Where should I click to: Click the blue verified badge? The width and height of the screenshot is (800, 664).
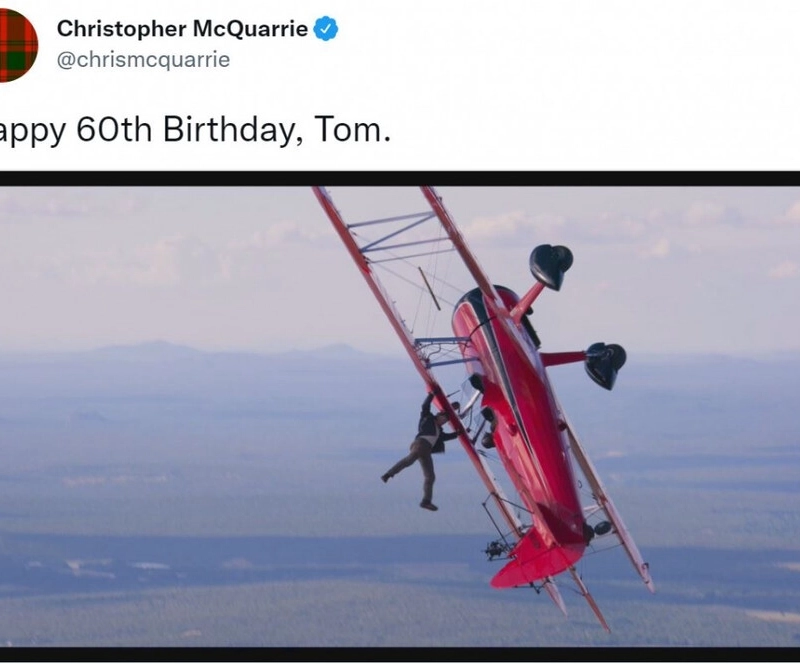coord(325,29)
